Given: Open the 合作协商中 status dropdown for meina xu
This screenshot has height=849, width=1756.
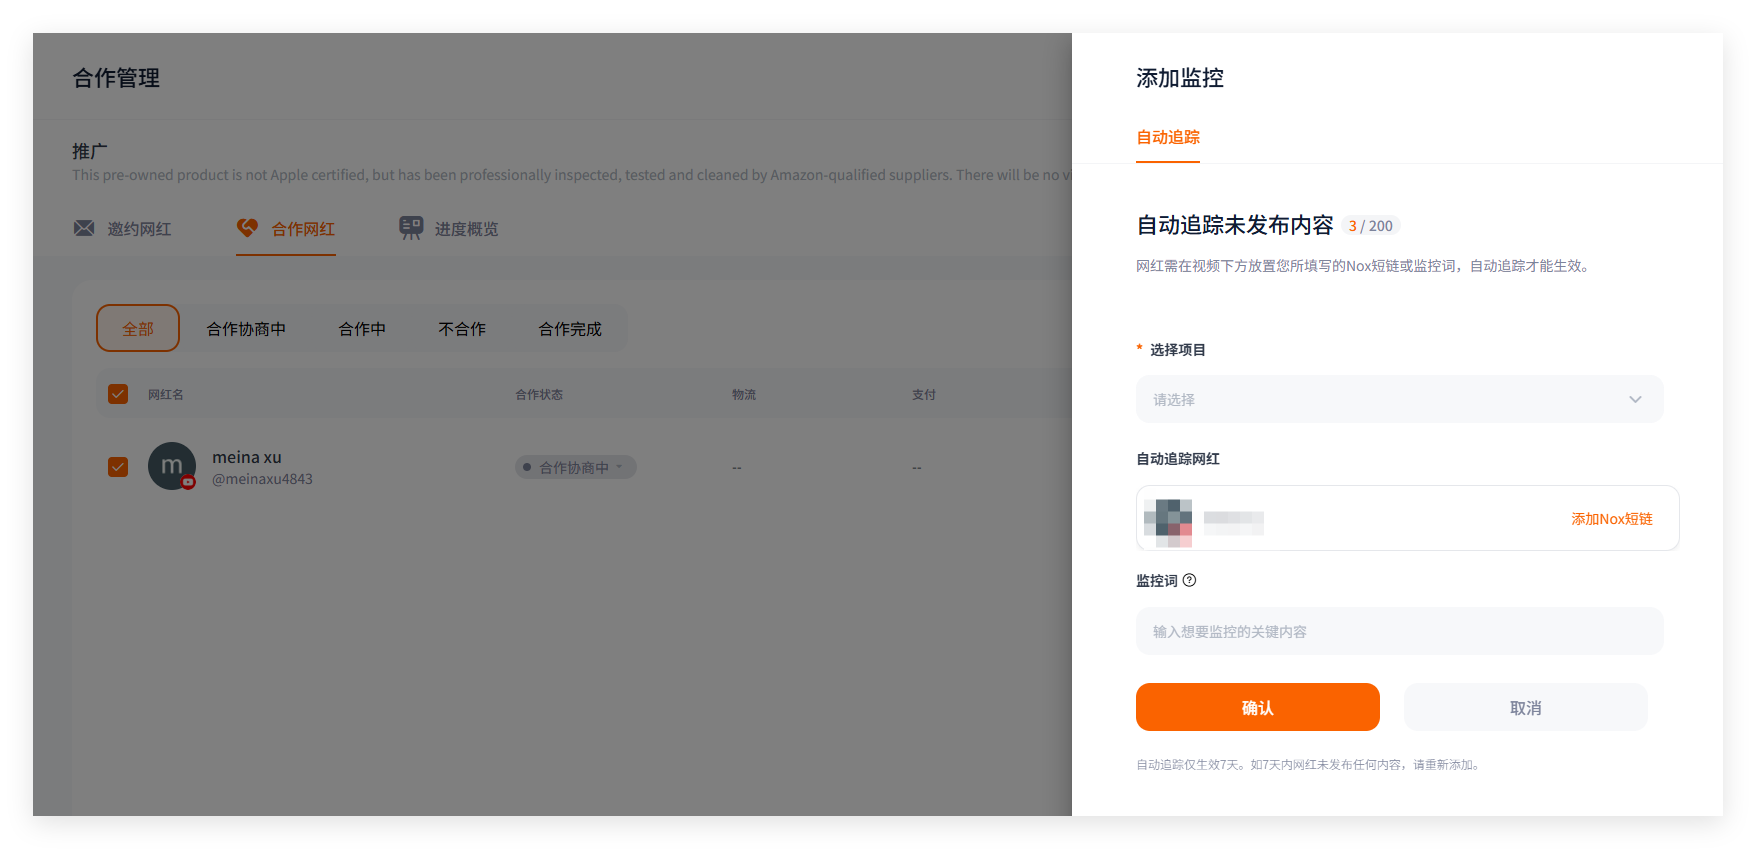Looking at the screenshot, I should (x=575, y=467).
